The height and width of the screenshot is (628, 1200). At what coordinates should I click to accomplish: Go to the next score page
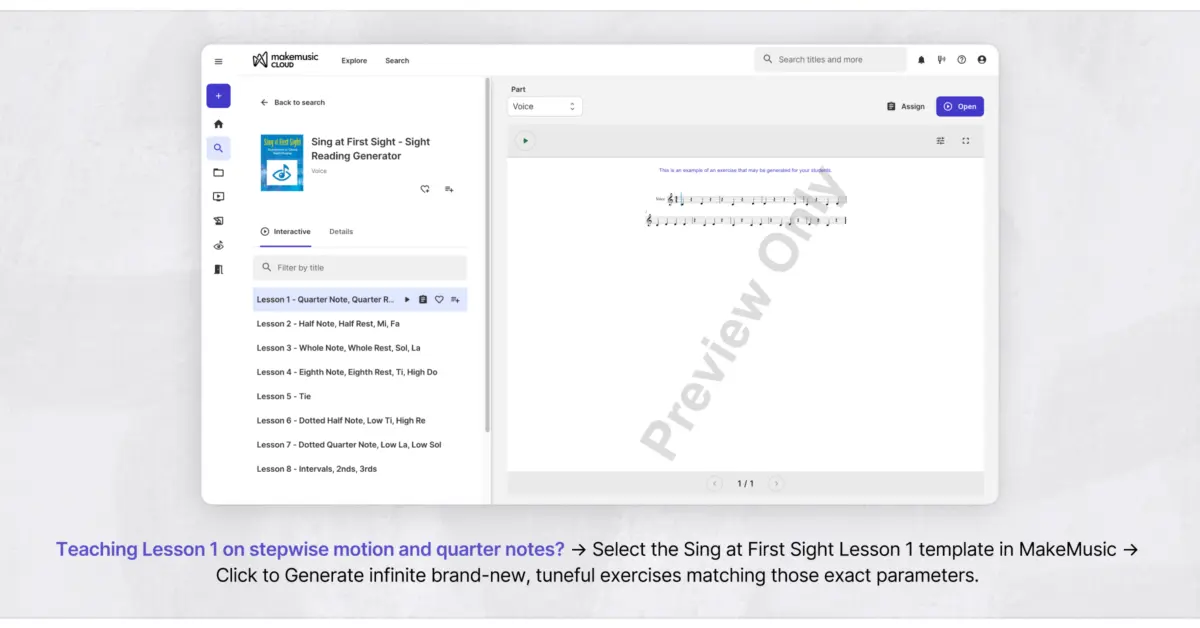coord(776,484)
